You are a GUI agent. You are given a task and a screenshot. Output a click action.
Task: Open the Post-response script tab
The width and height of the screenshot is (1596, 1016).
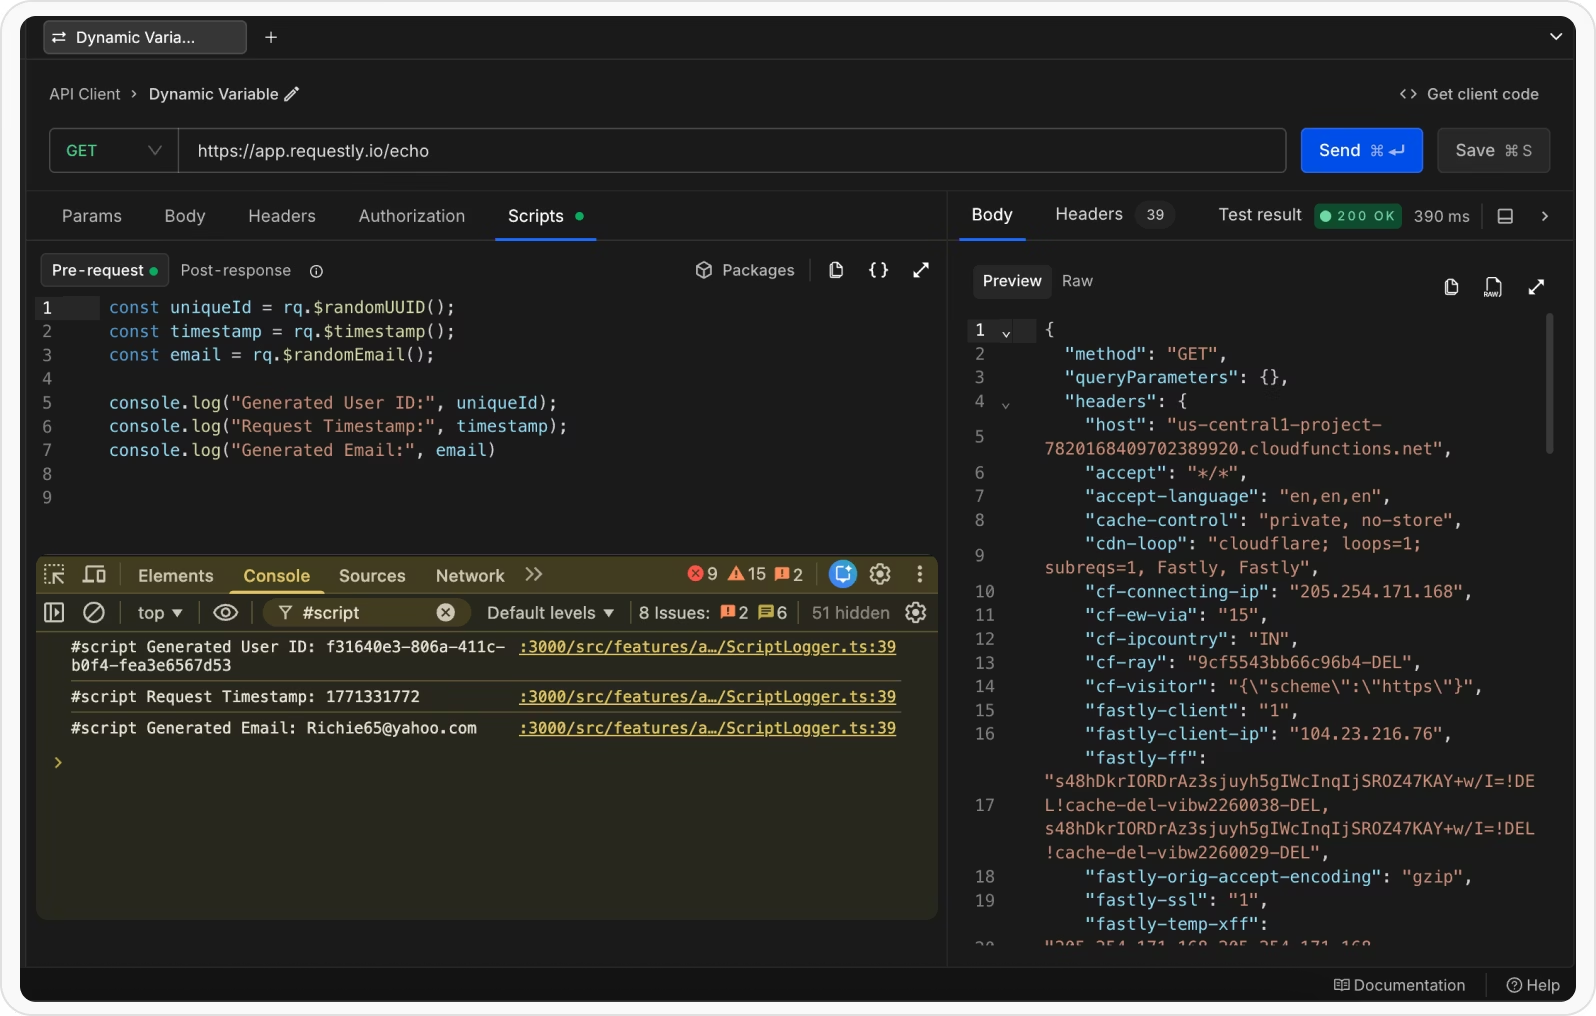pos(235,271)
